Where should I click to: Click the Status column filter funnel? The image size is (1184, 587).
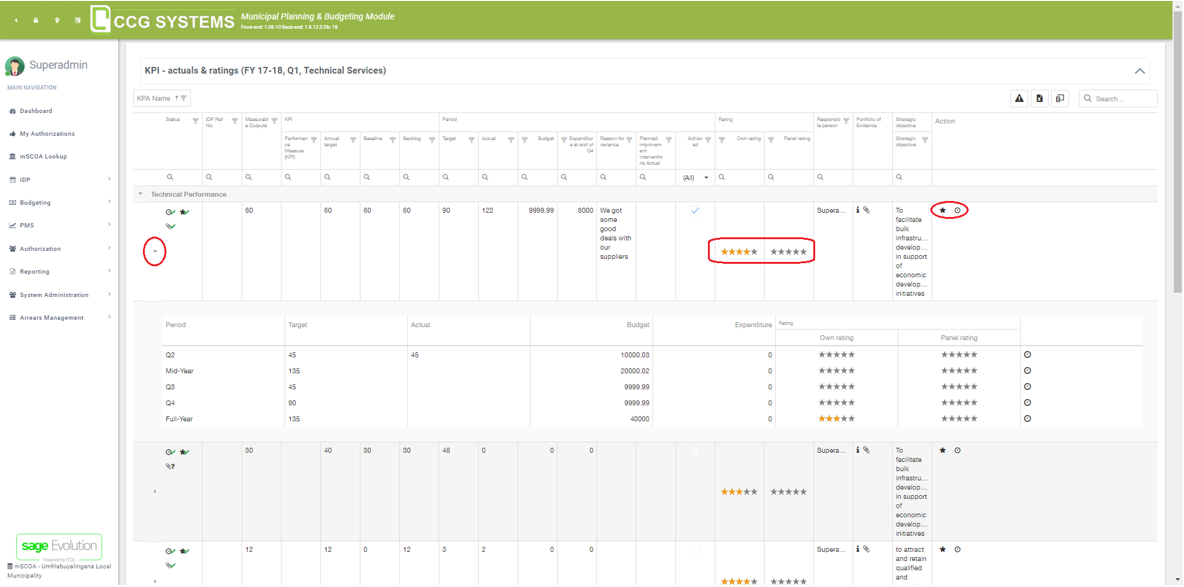pyautogui.click(x=195, y=121)
